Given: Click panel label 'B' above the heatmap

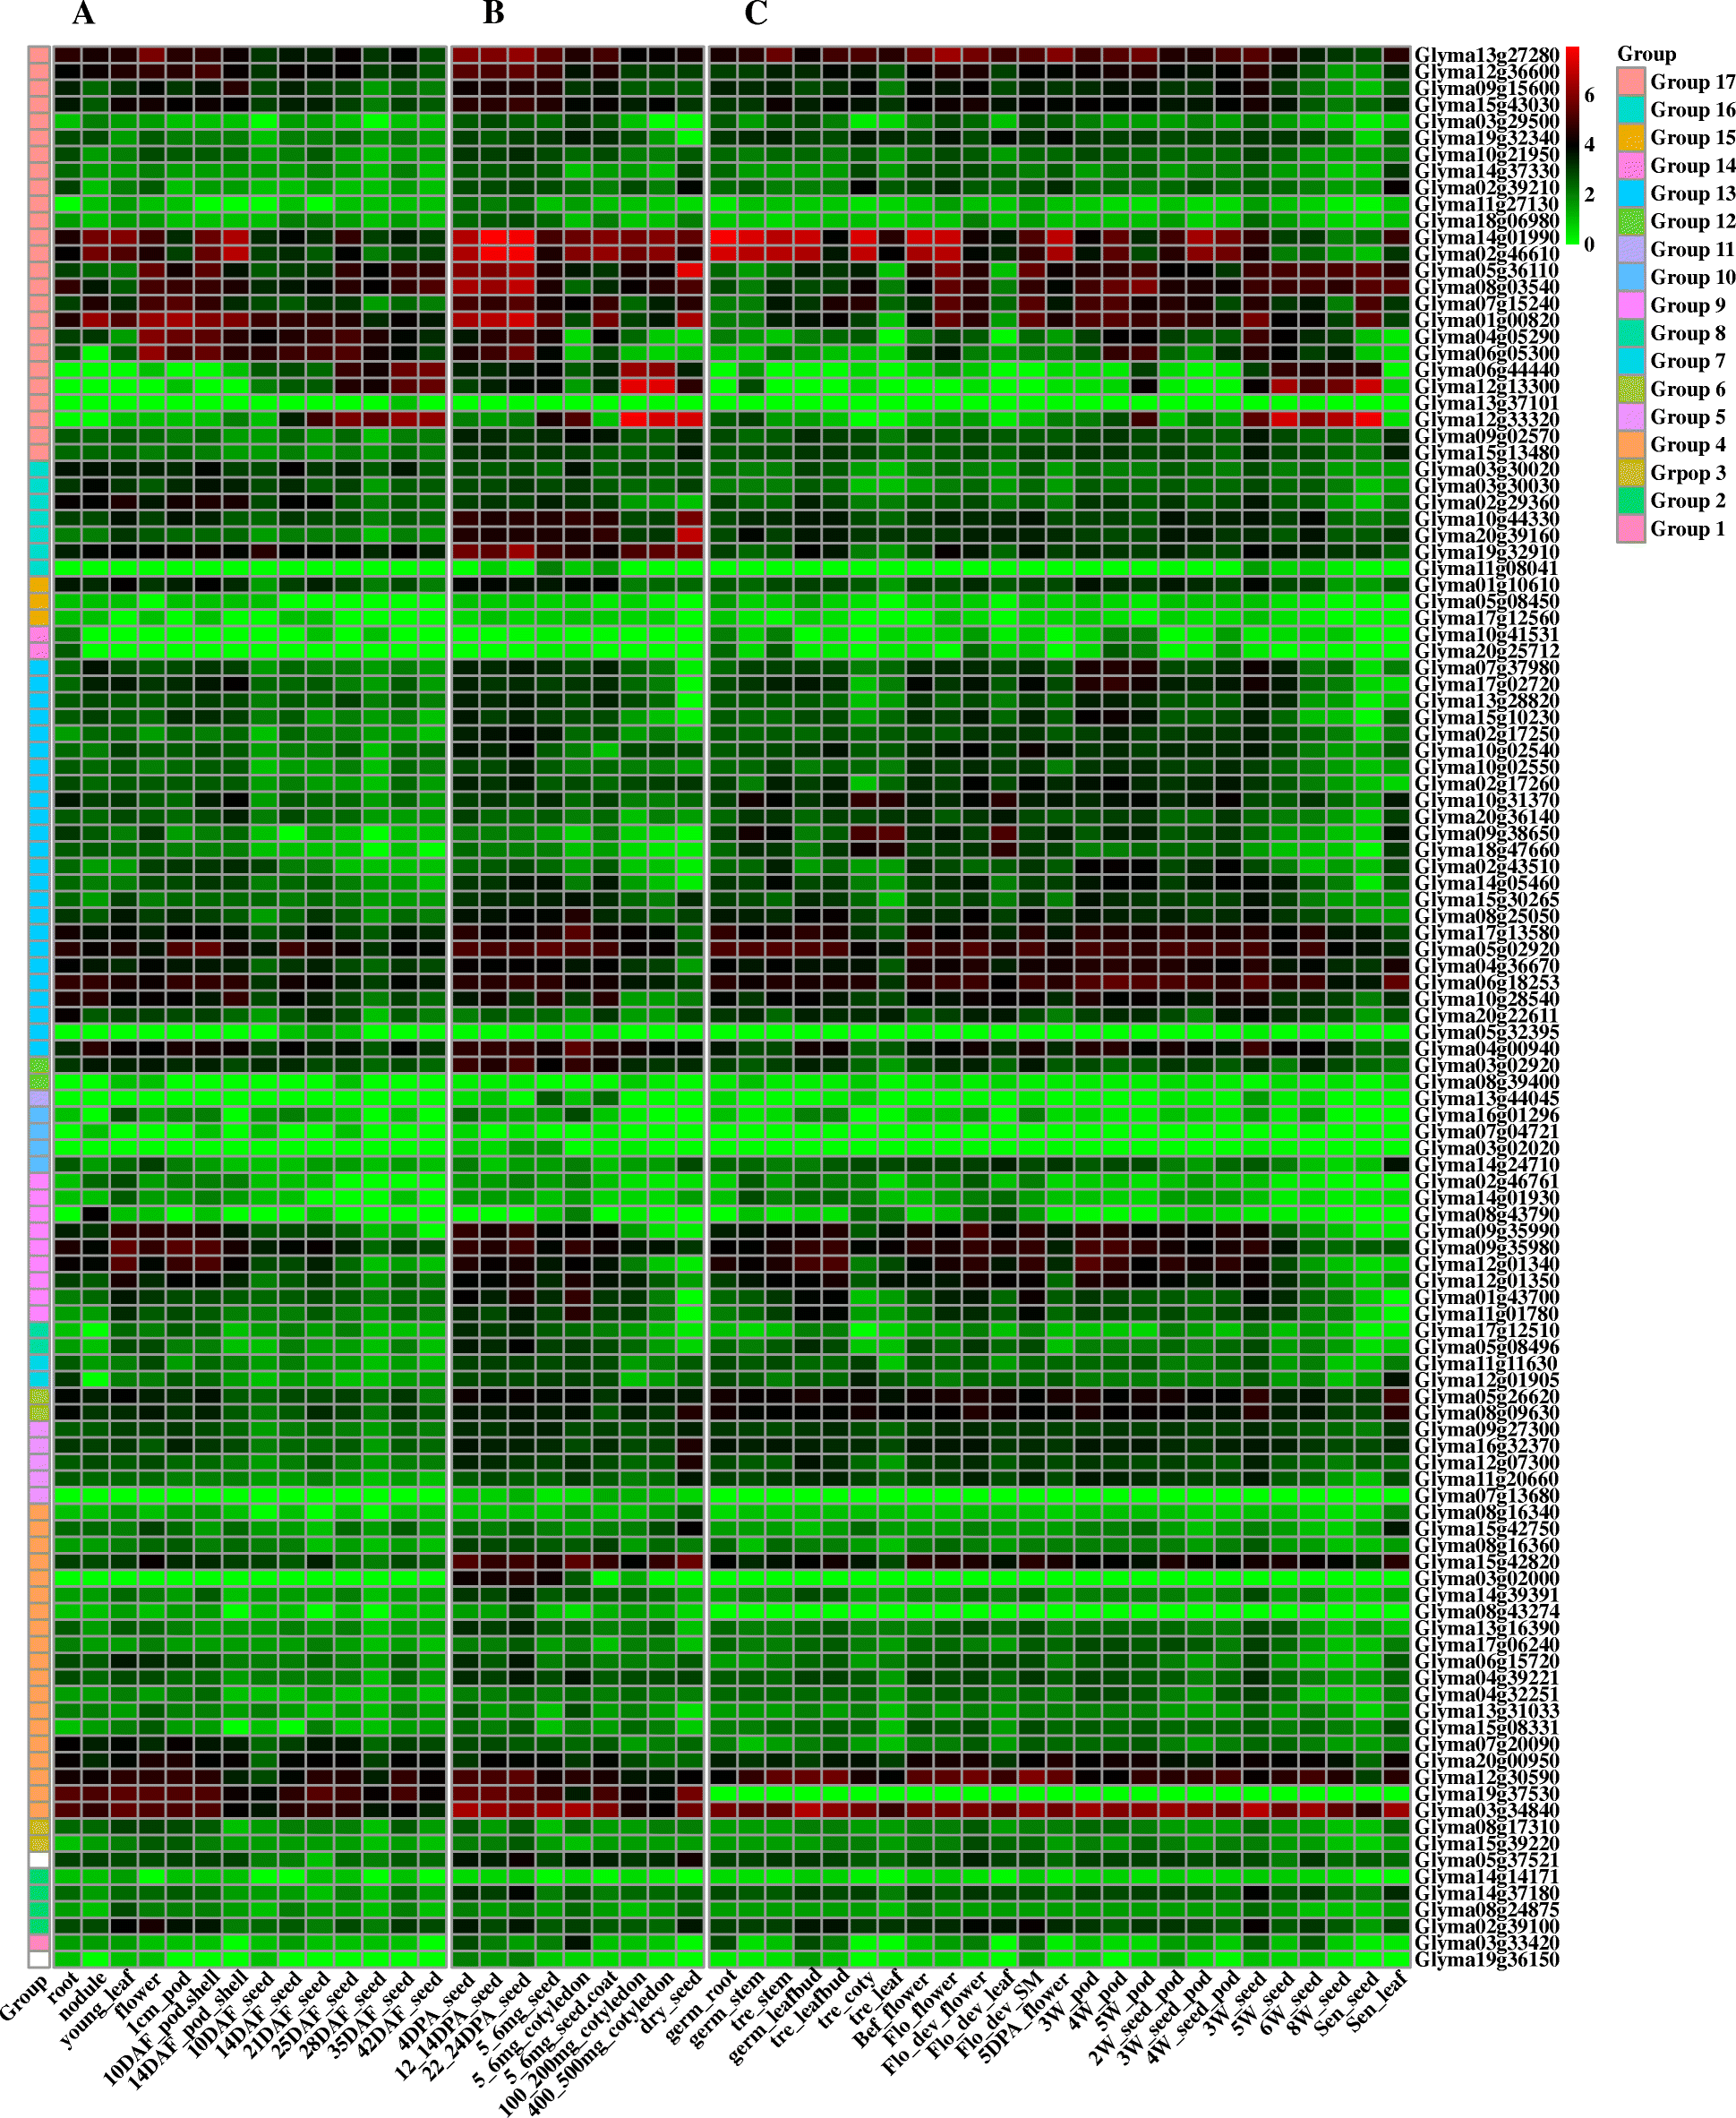Looking at the screenshot, I should pos(493,14).
